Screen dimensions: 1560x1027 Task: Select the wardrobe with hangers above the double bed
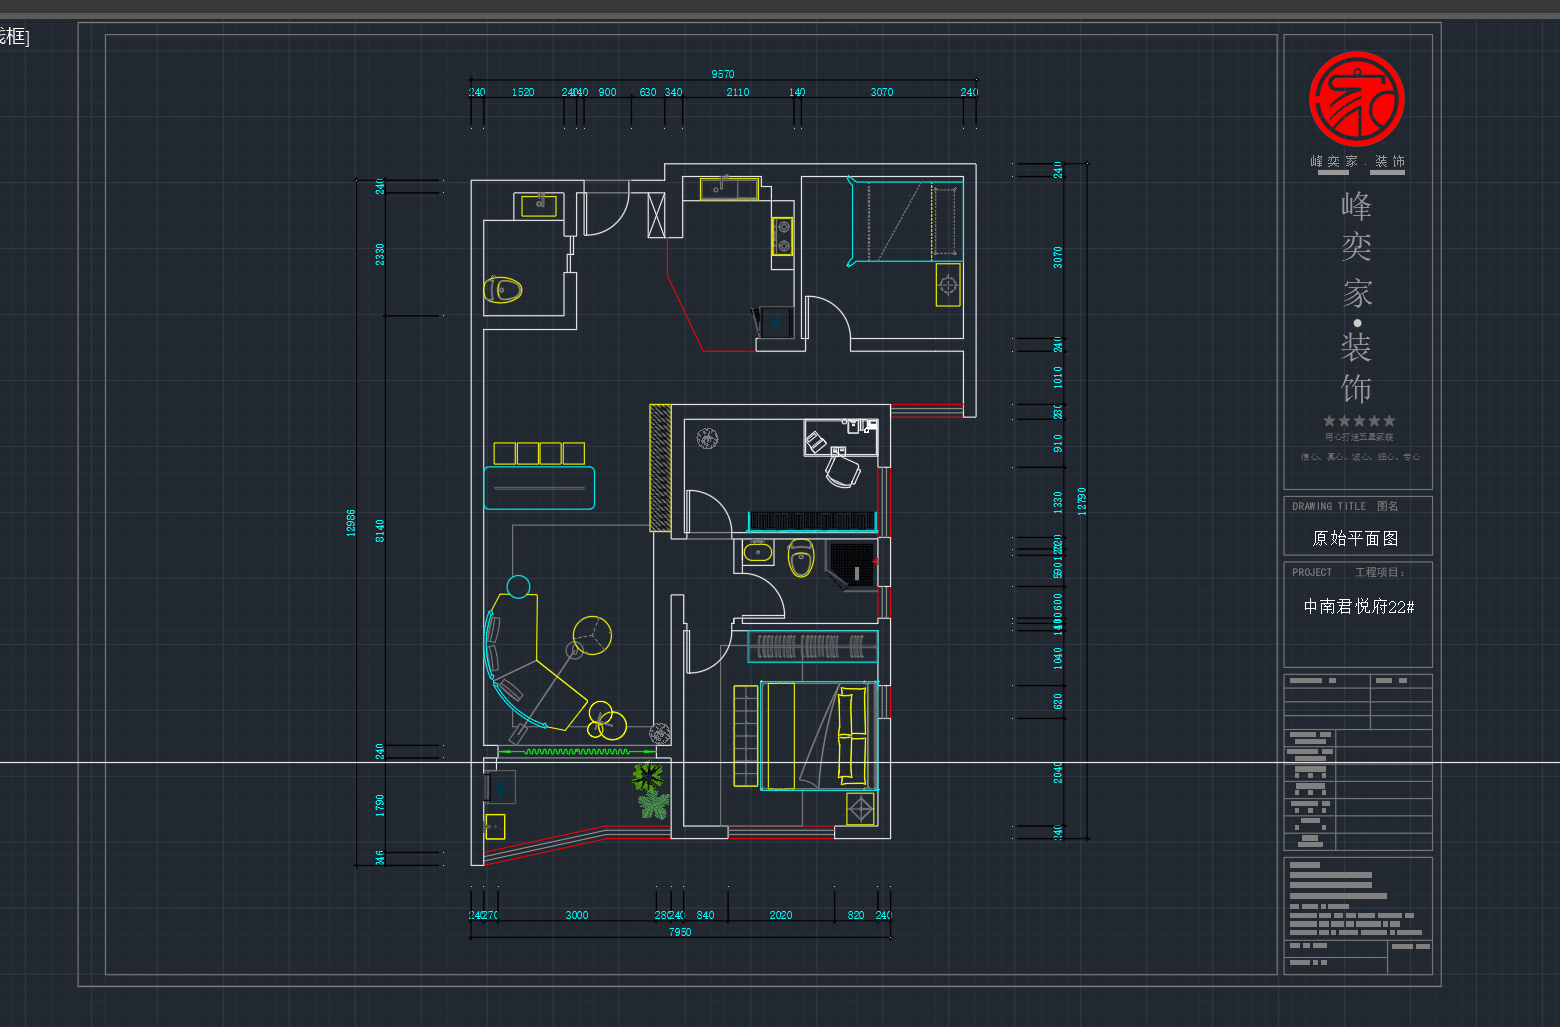(x=811, y=646)
